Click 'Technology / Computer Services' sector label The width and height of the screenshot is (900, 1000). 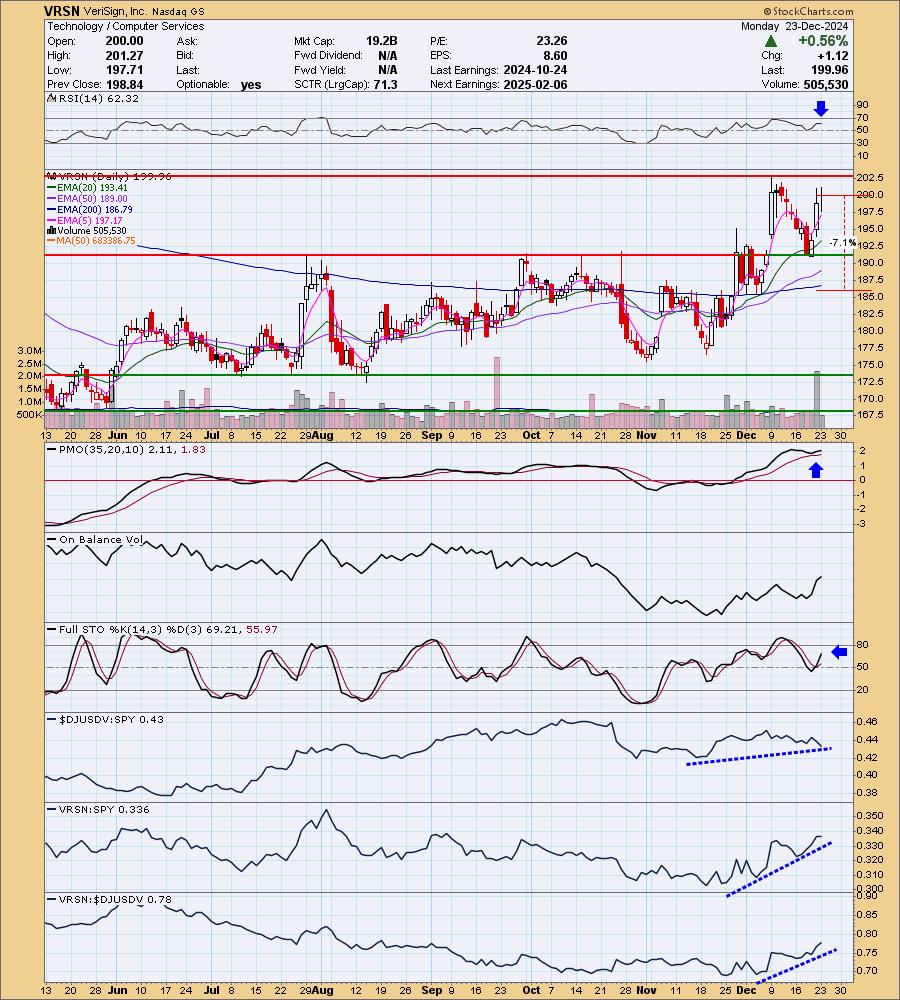tap(126, 26)
